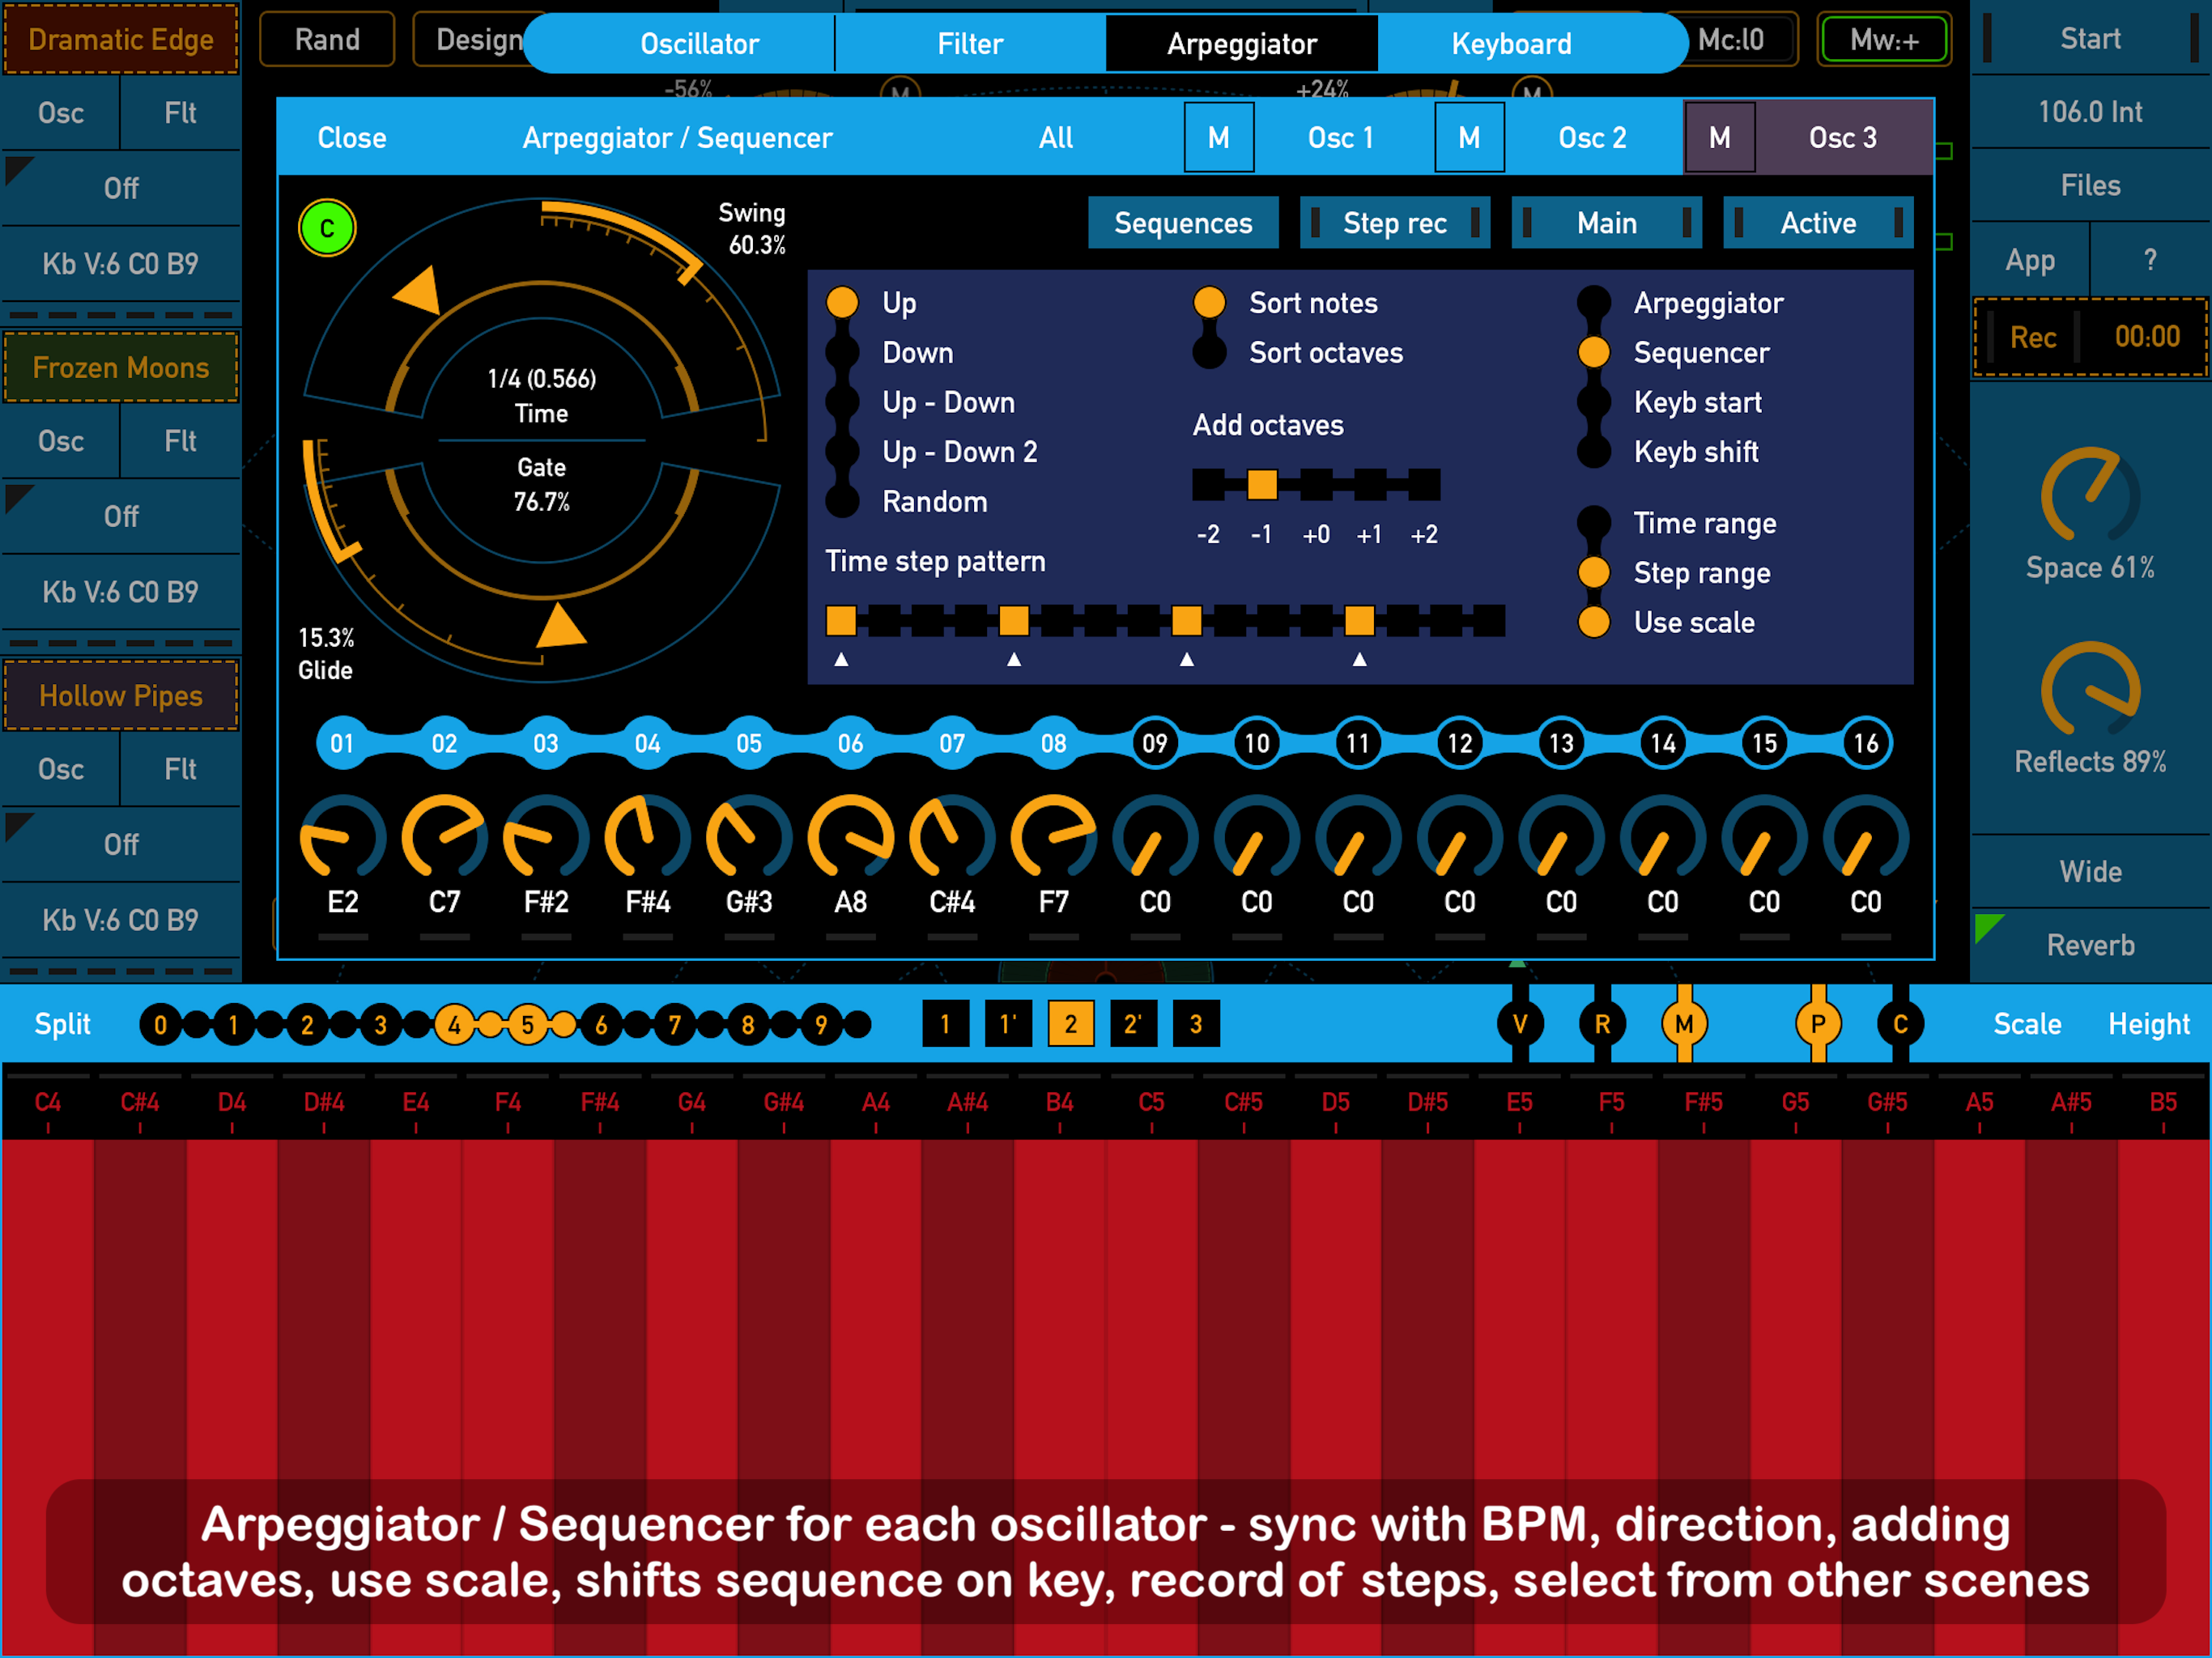Image resolution: width=2212 pixels, height=1658 pixels.
Task: Click the step 02 note knob C7
Action: pos(444,838)
